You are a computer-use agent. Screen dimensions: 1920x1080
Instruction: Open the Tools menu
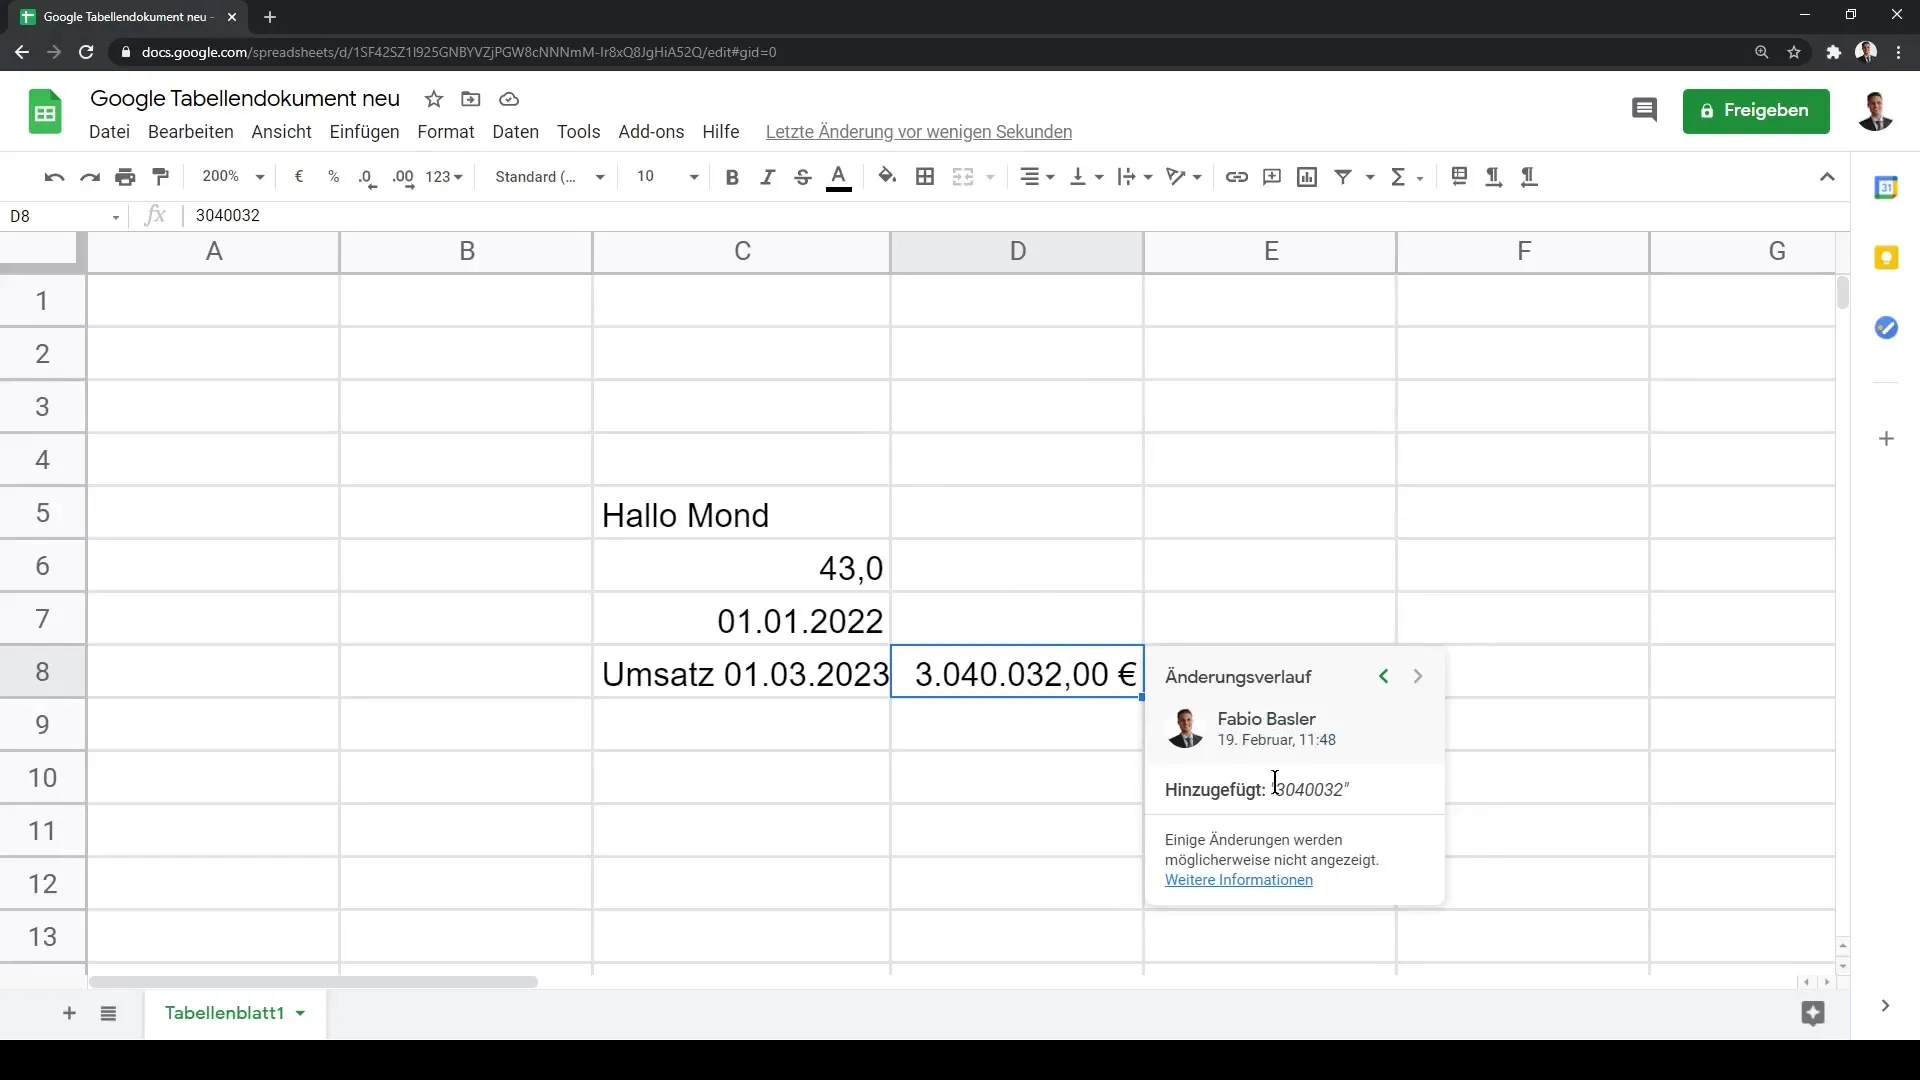pyautogui.click(x=578, y=132)
